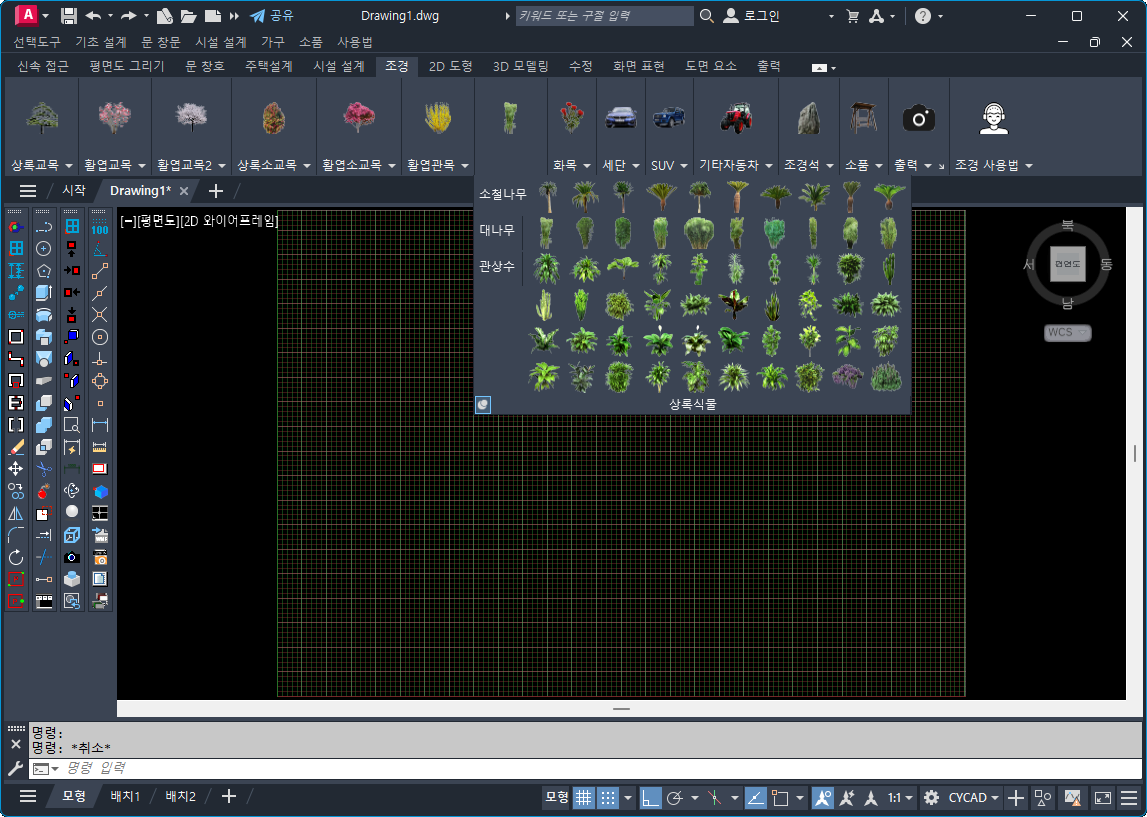
Task: Toggle snap mode dotted grid button
Action: [x=608, y=797]
